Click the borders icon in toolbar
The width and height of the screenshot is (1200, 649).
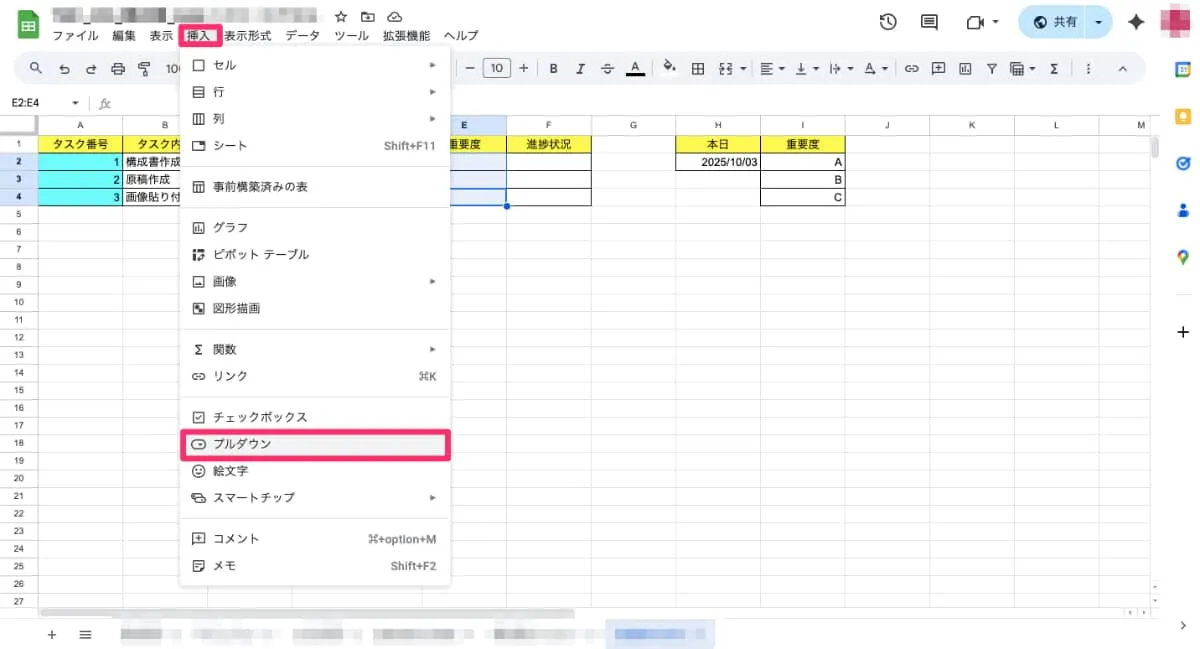[x=698, y=69]
